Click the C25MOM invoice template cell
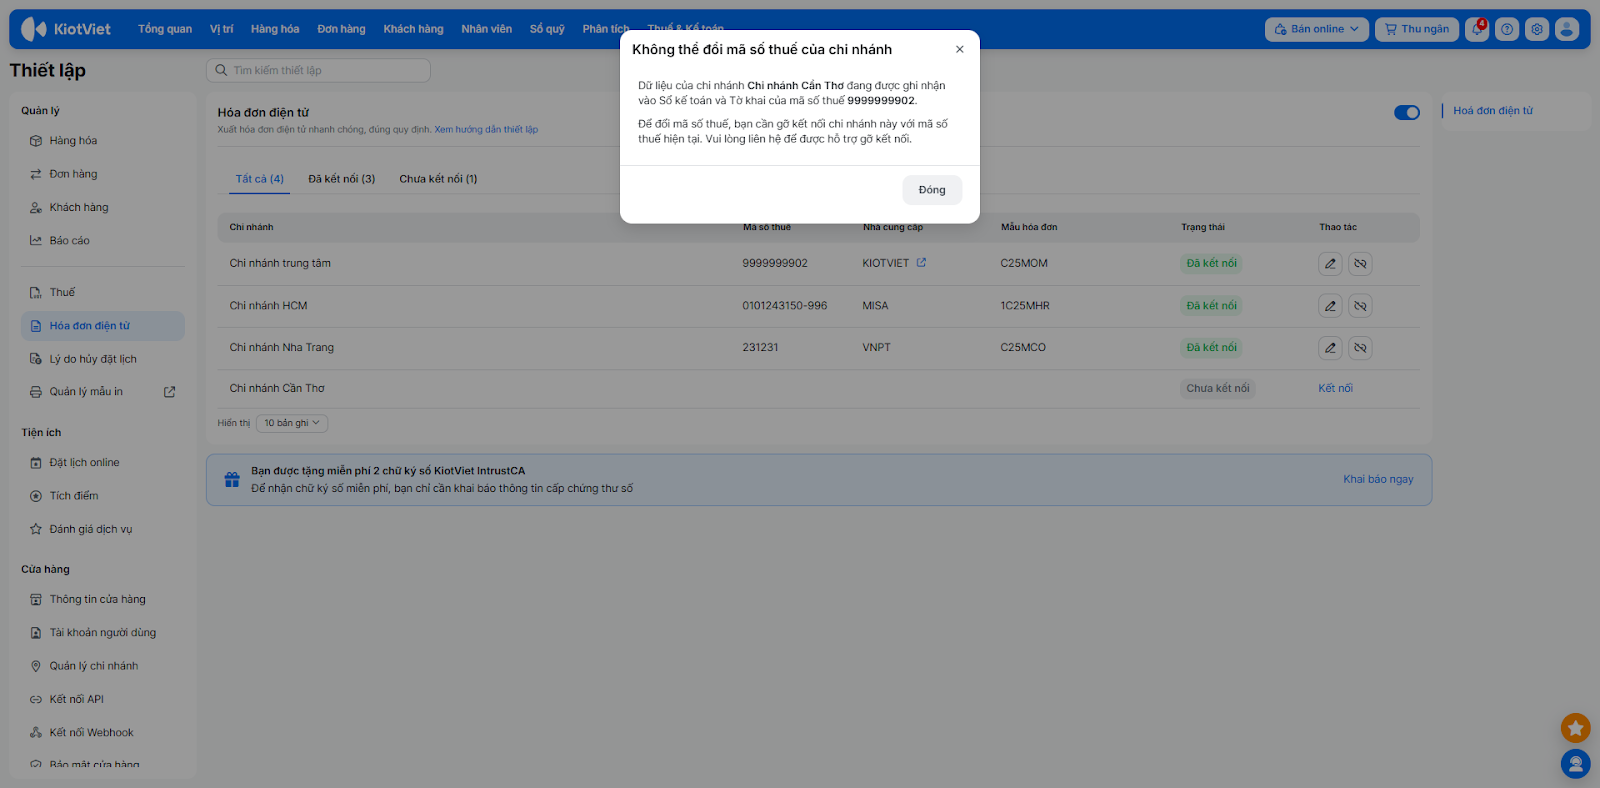The height and width of the screenshot is (788, 1600). [1024, 264]
